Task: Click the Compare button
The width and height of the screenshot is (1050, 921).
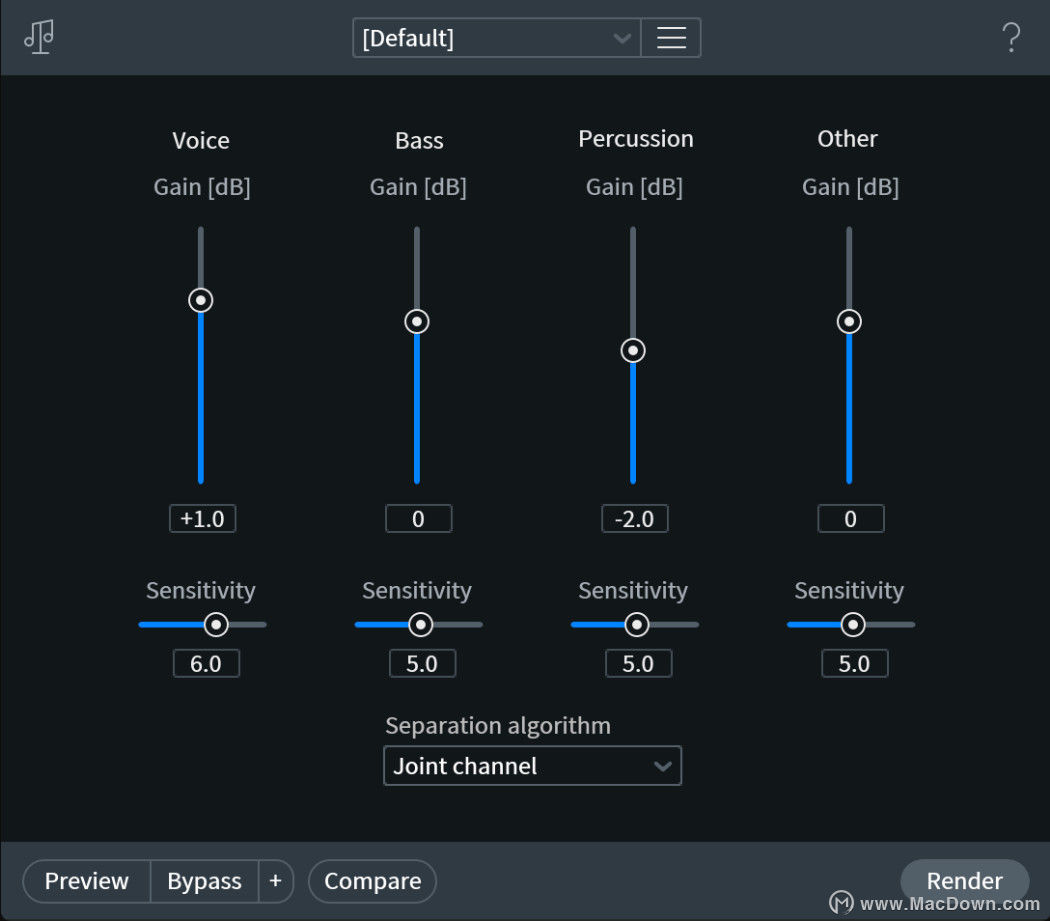Action: (372, 881)
